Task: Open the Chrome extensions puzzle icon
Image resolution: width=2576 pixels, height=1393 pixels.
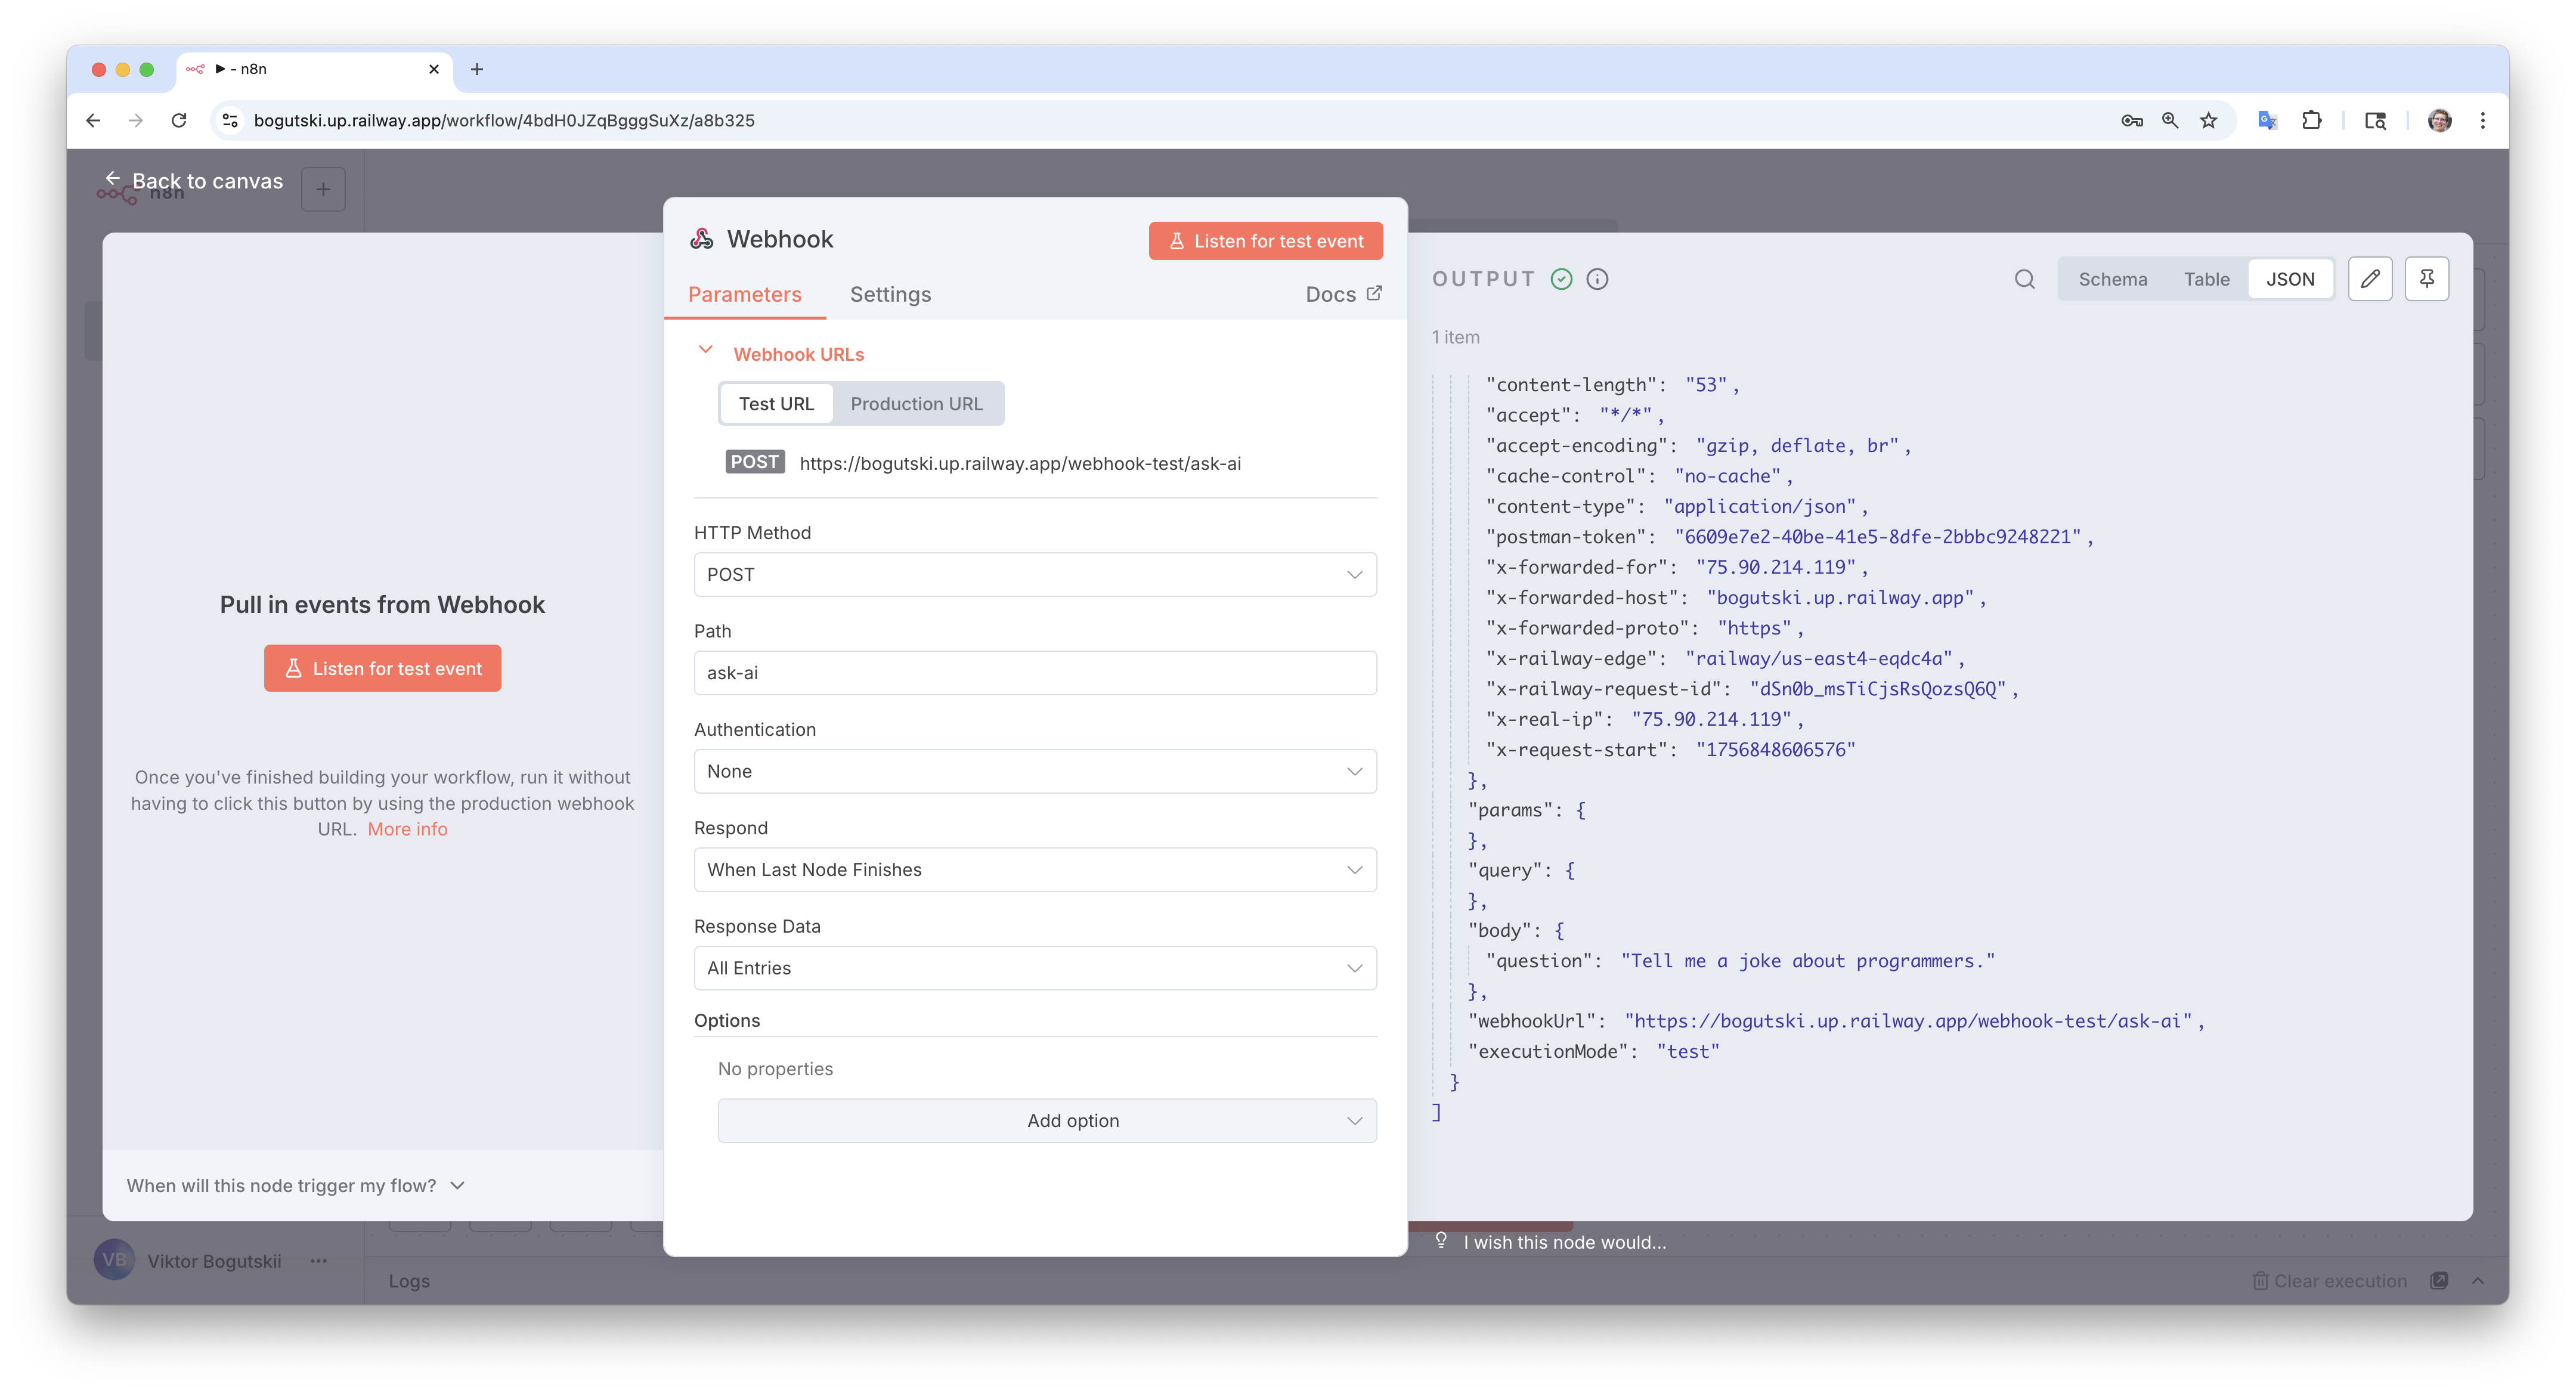Action: pyautogui.click(x=2311, y=120)
